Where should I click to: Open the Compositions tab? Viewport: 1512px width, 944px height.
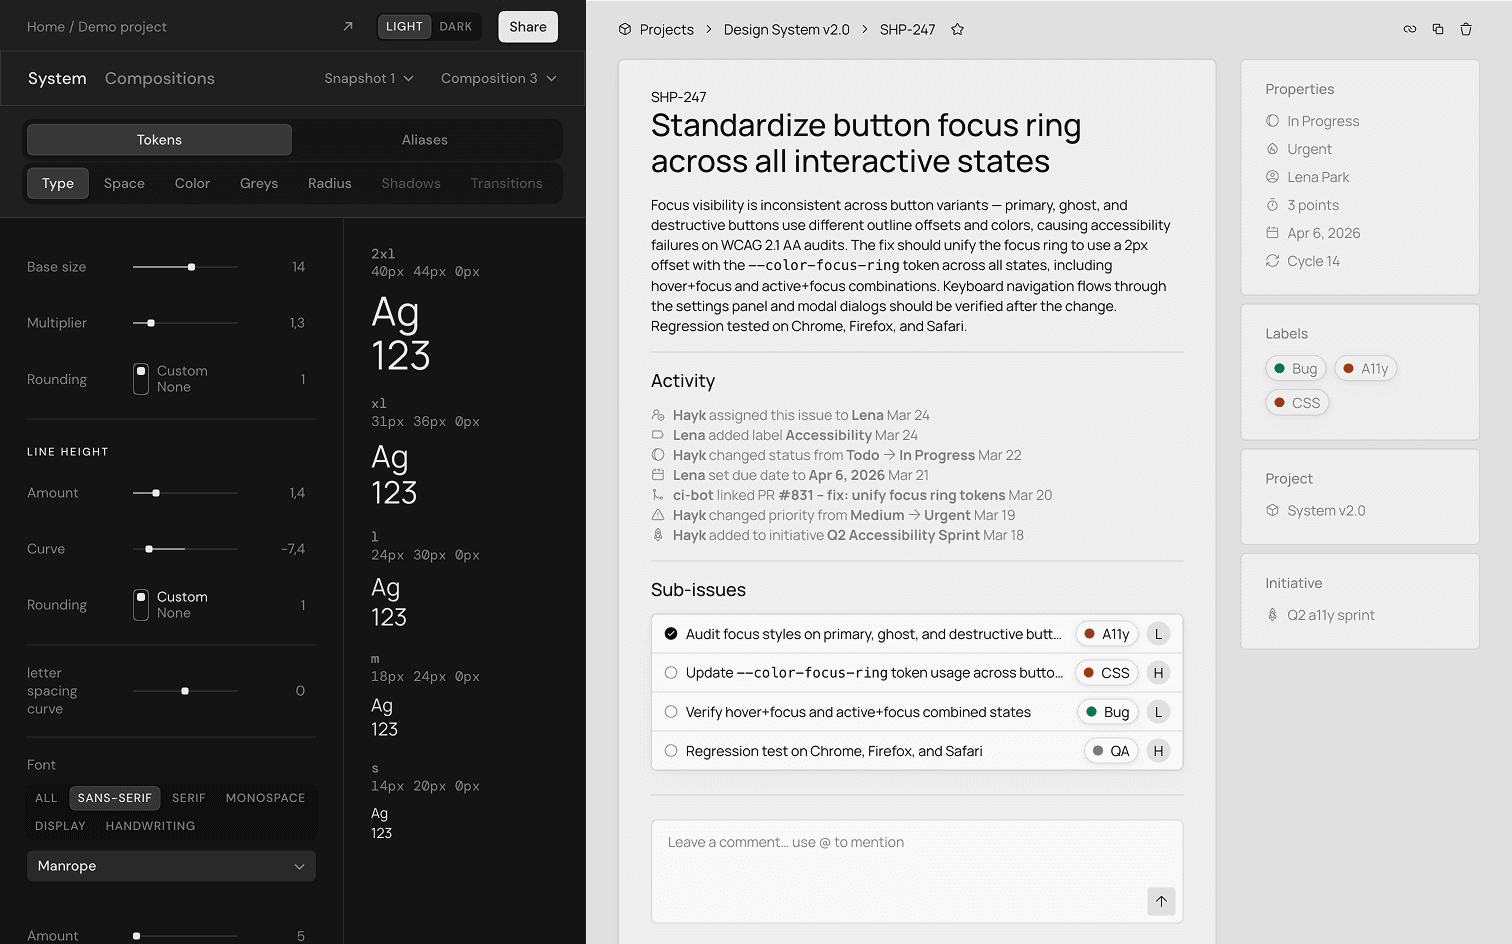click(x=160, y=78)
